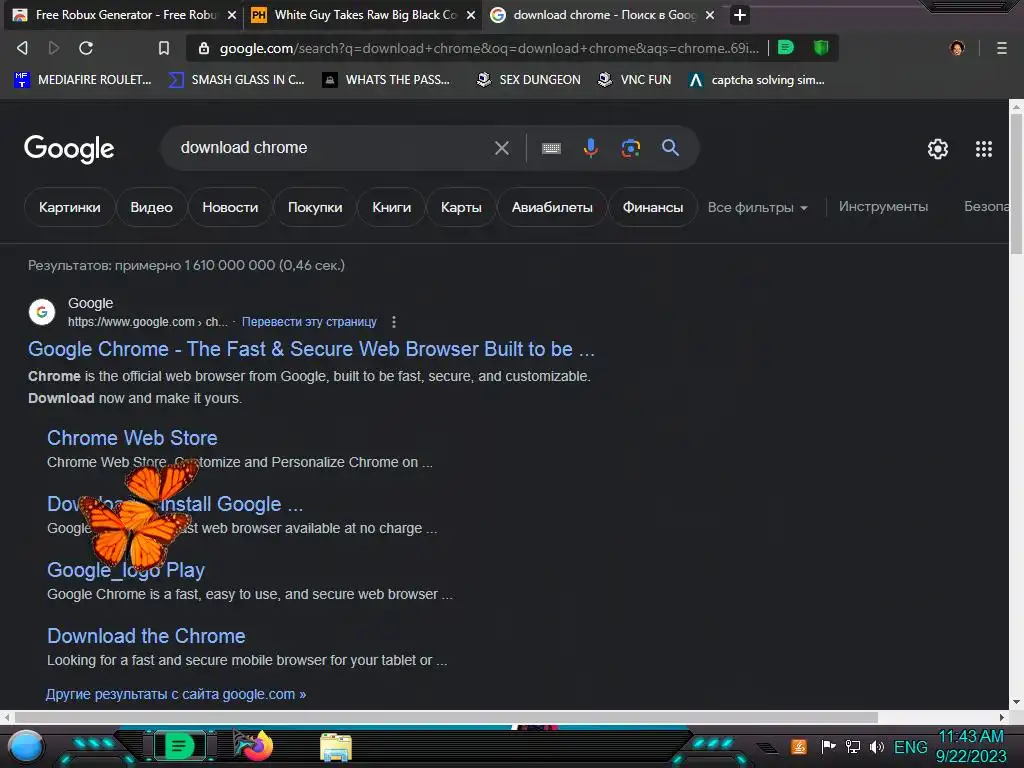Image resolution: width=1024 pixels, height=768 pixels.
Task: Switch input language via ENG indicator
Action: (x=910, y=746)
